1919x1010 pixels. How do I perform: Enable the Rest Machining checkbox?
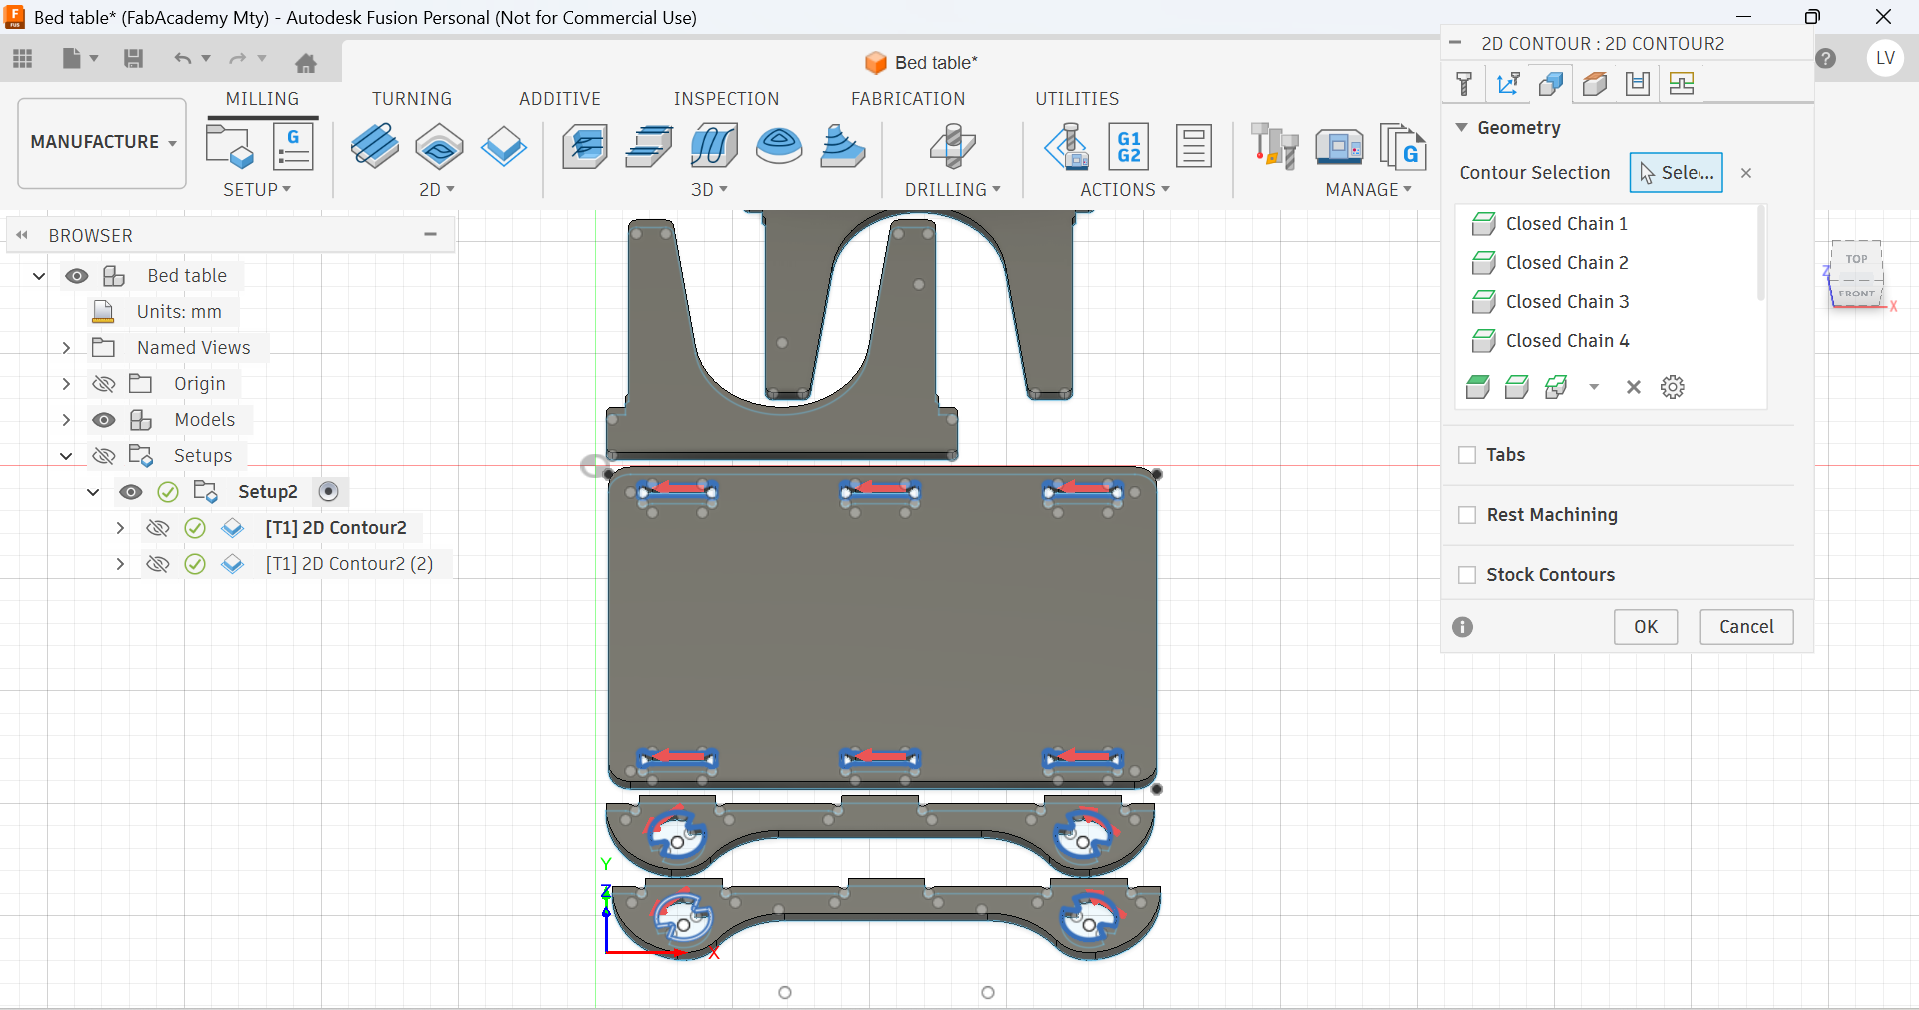point(1467,515)
